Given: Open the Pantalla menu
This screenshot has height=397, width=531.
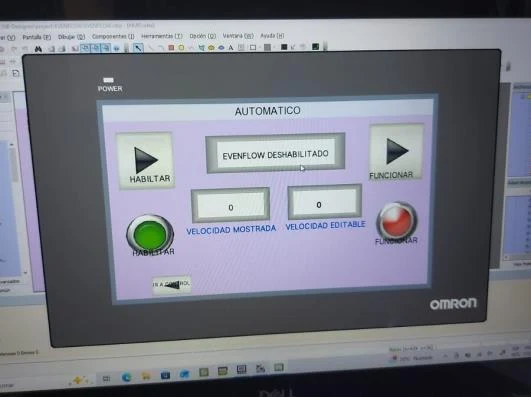Looking at the screenshot, I should tap(37, 37).
